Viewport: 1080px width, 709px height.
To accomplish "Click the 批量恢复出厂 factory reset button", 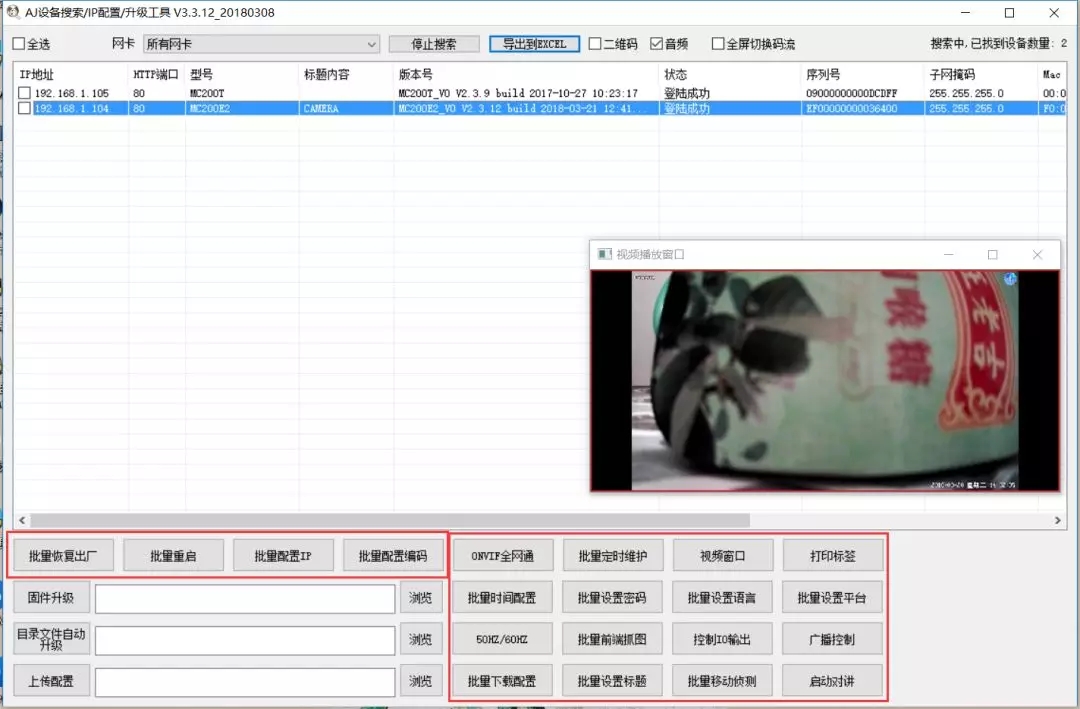I will tap(63, 556).
